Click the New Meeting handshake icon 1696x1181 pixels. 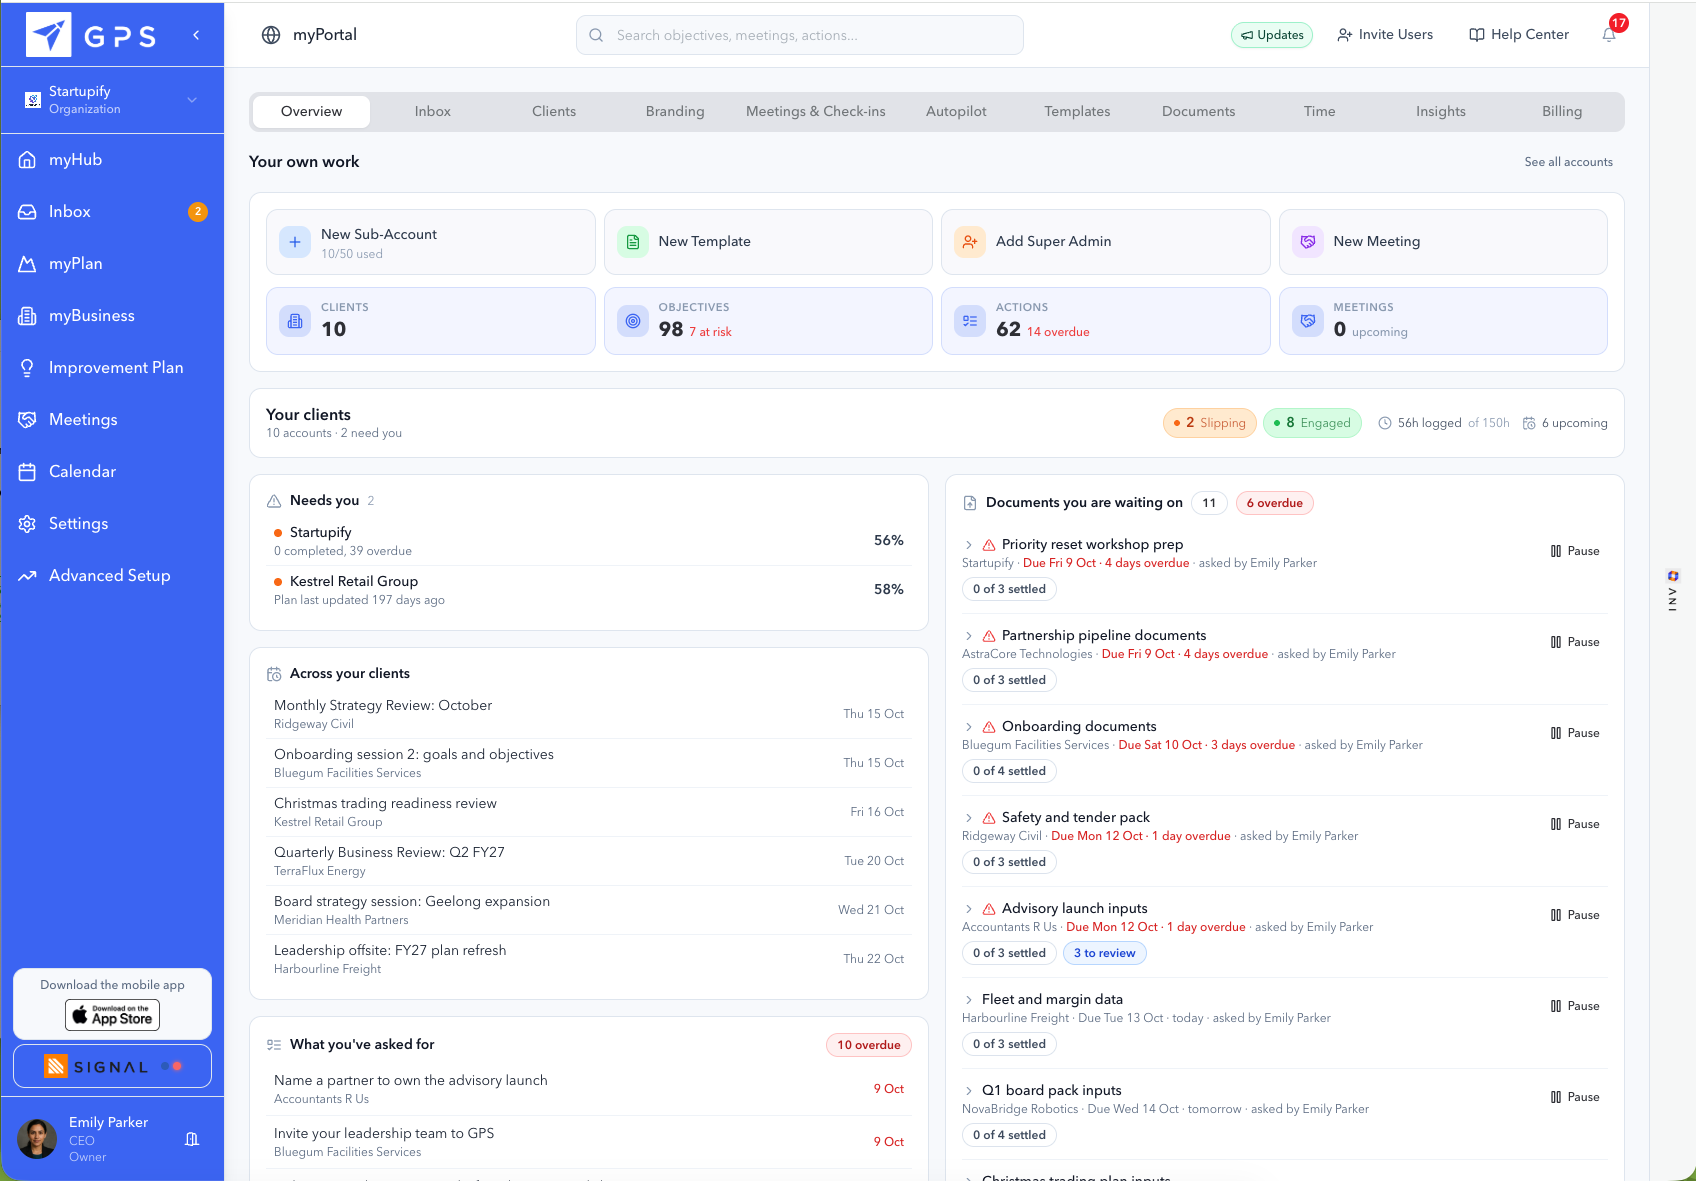1308,242
